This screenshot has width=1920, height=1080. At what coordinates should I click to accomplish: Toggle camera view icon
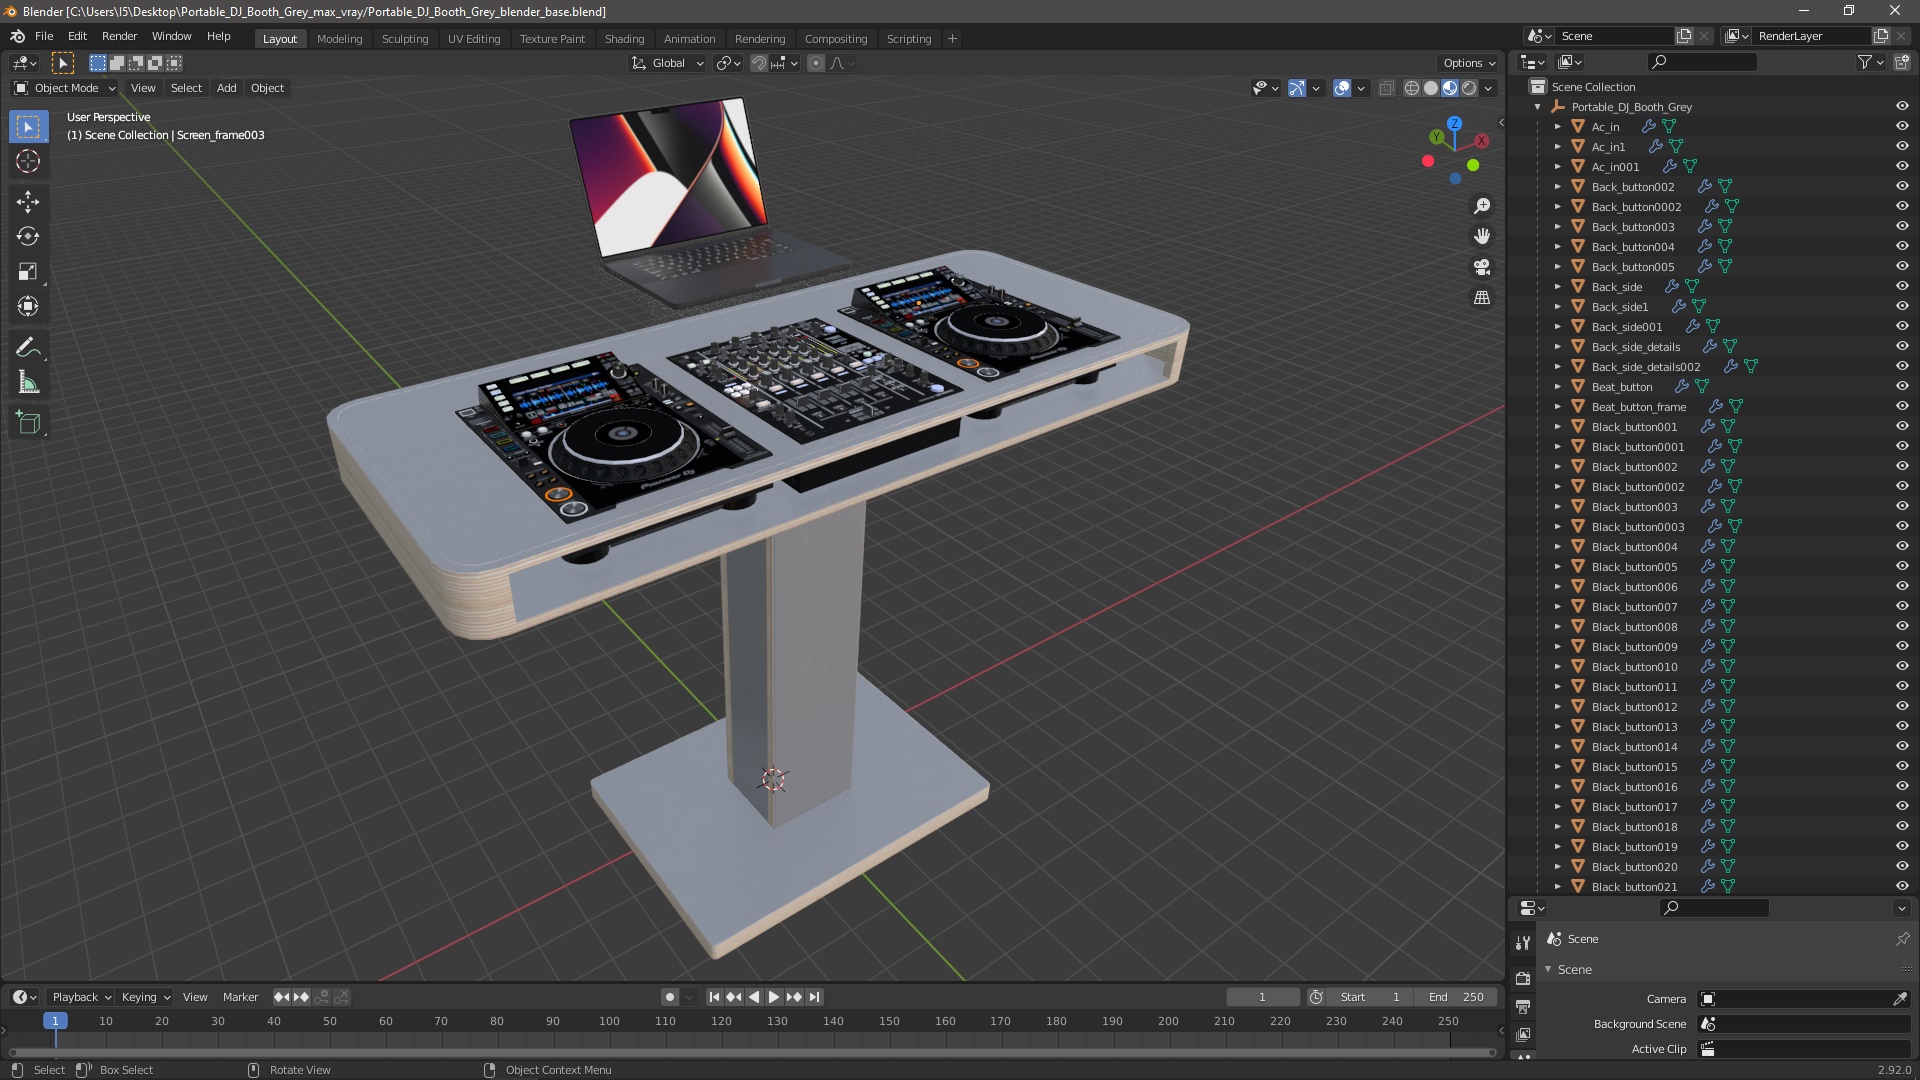[1482, 267]
